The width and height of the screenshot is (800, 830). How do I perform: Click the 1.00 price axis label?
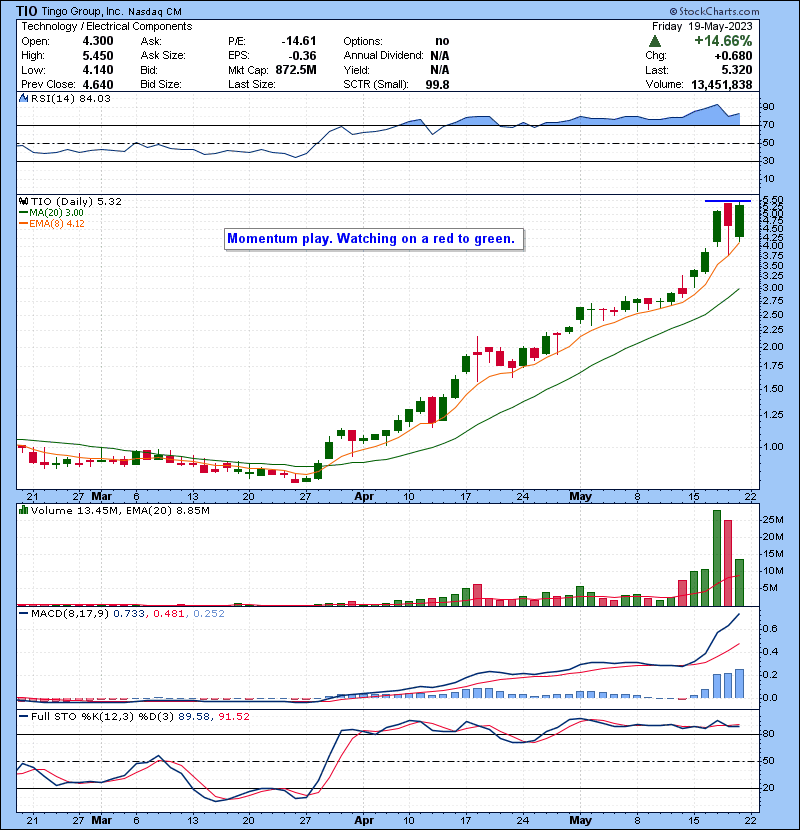pos(772,447)
